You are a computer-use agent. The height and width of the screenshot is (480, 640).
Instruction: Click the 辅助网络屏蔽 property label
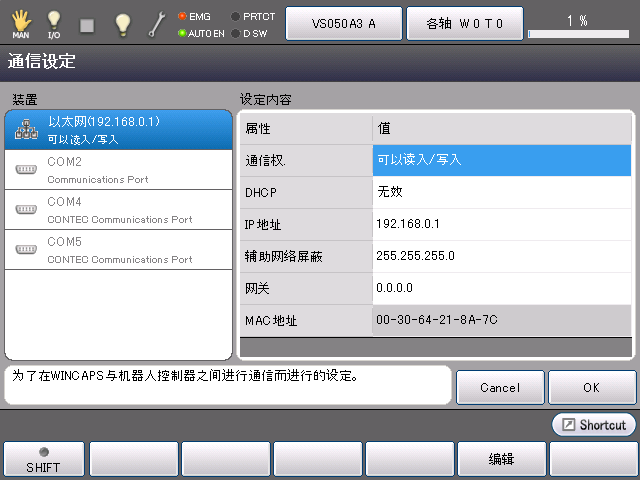[x=306, y=256]
